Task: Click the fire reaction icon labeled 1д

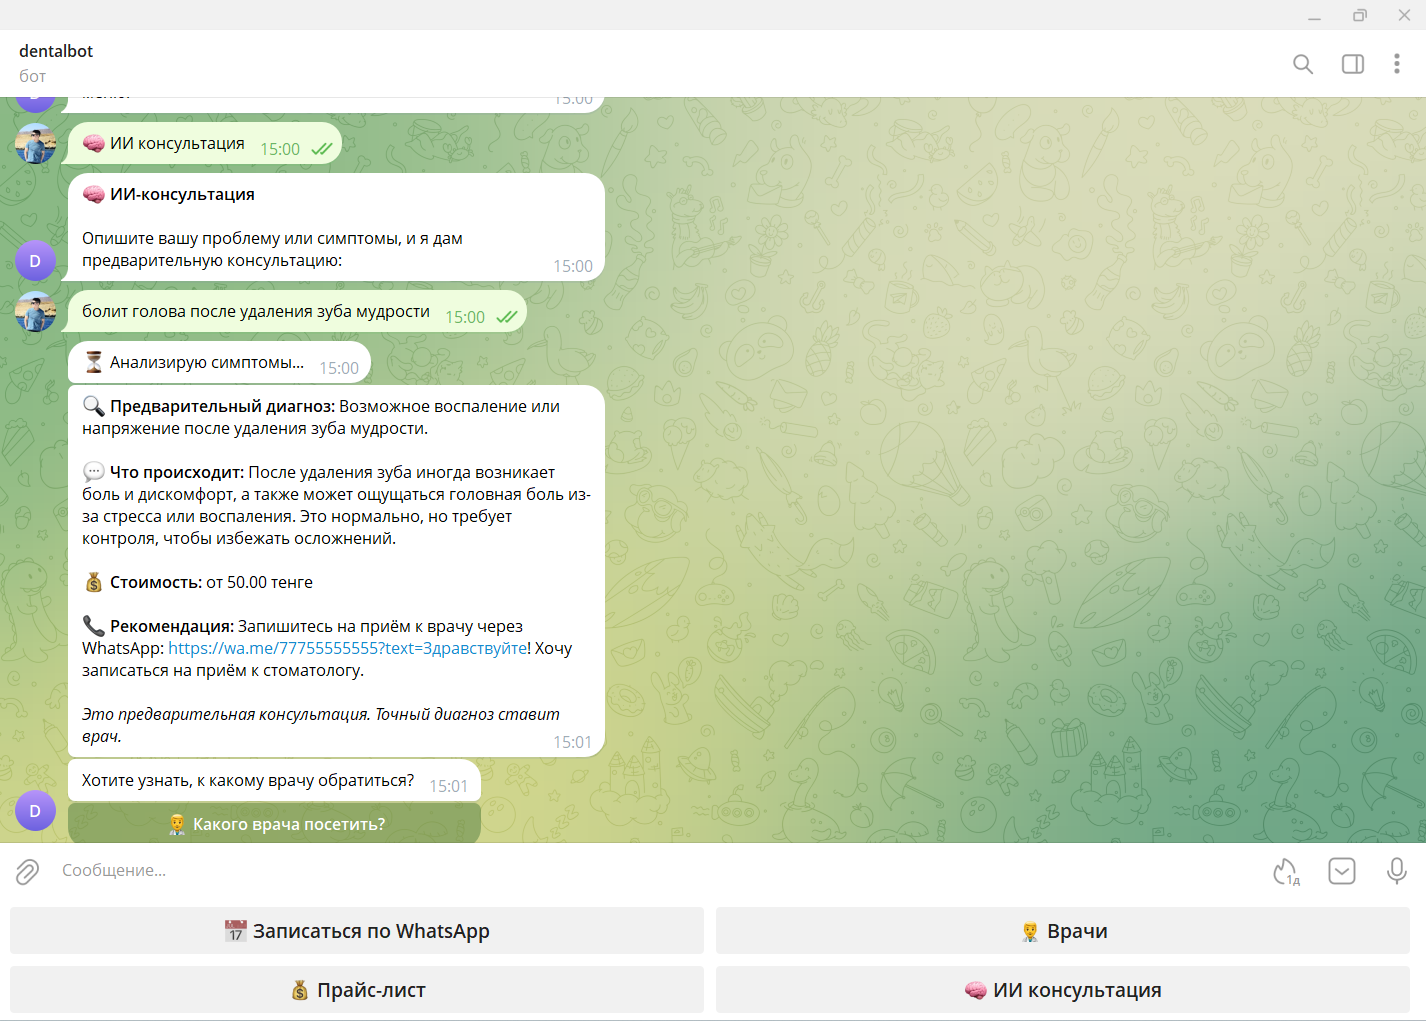Action: 1285,871
